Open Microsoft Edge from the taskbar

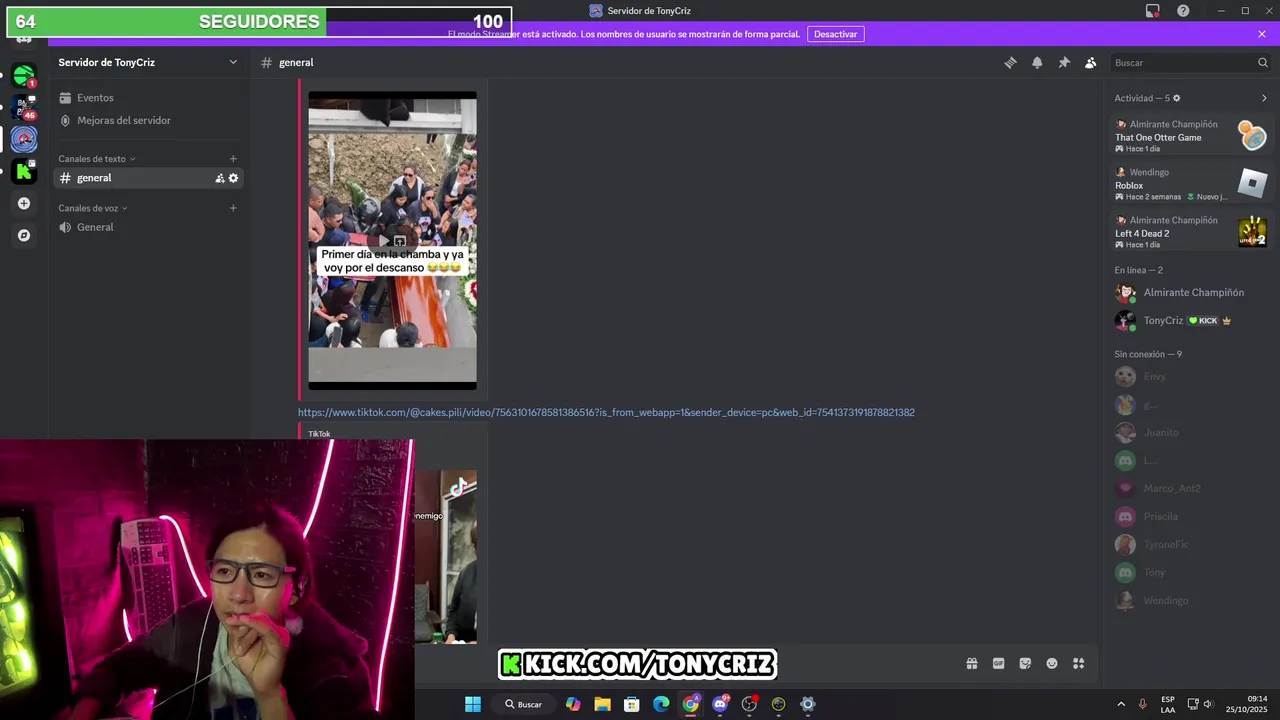pos(661,704)
